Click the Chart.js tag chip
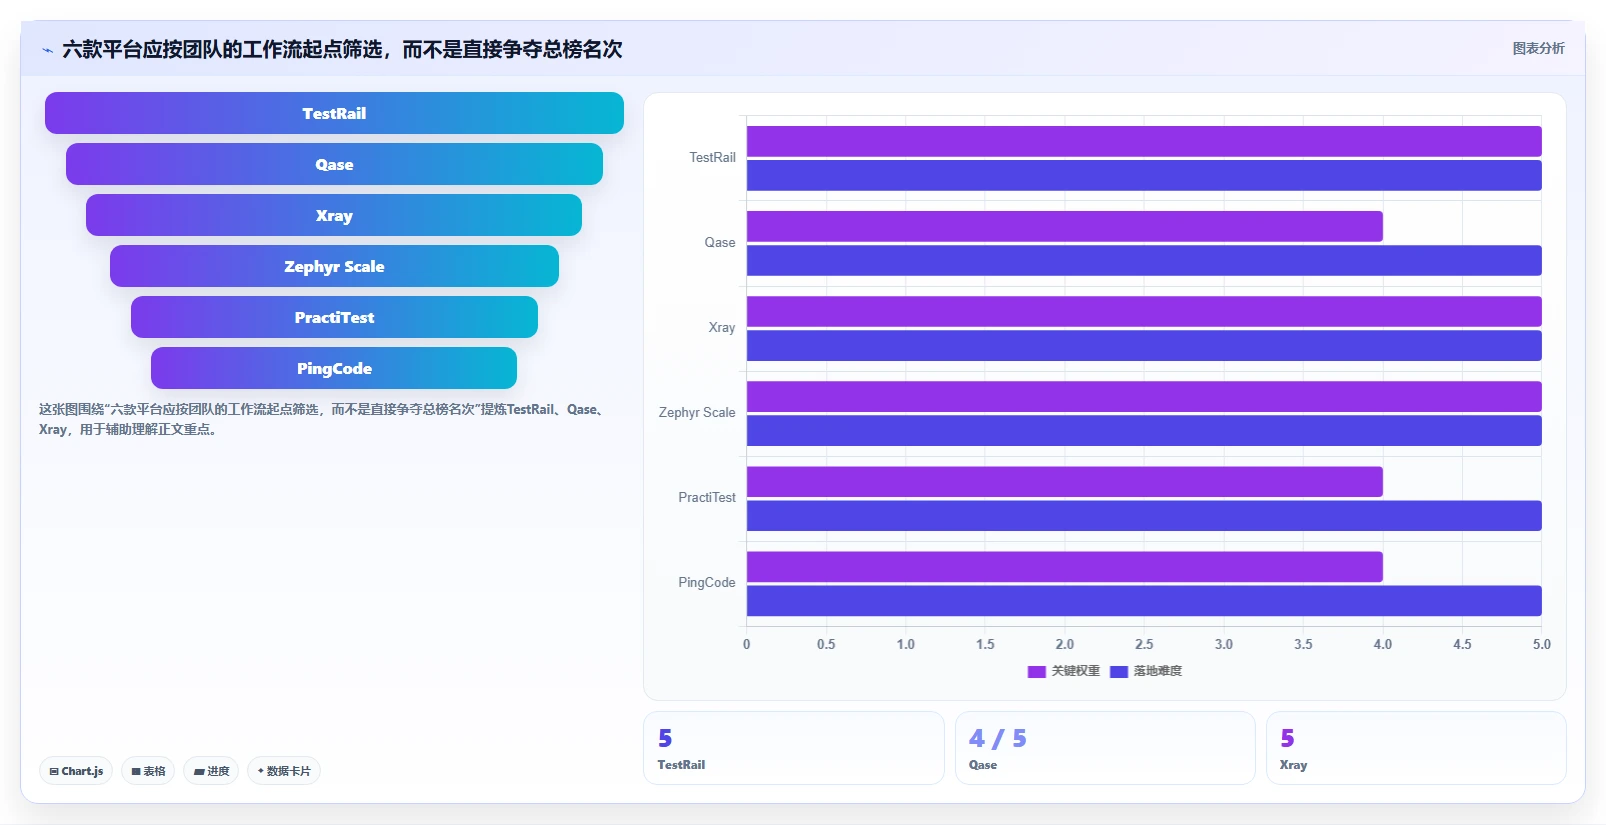Viewport: 1606px width, 825px height. (x=76, y=771)
